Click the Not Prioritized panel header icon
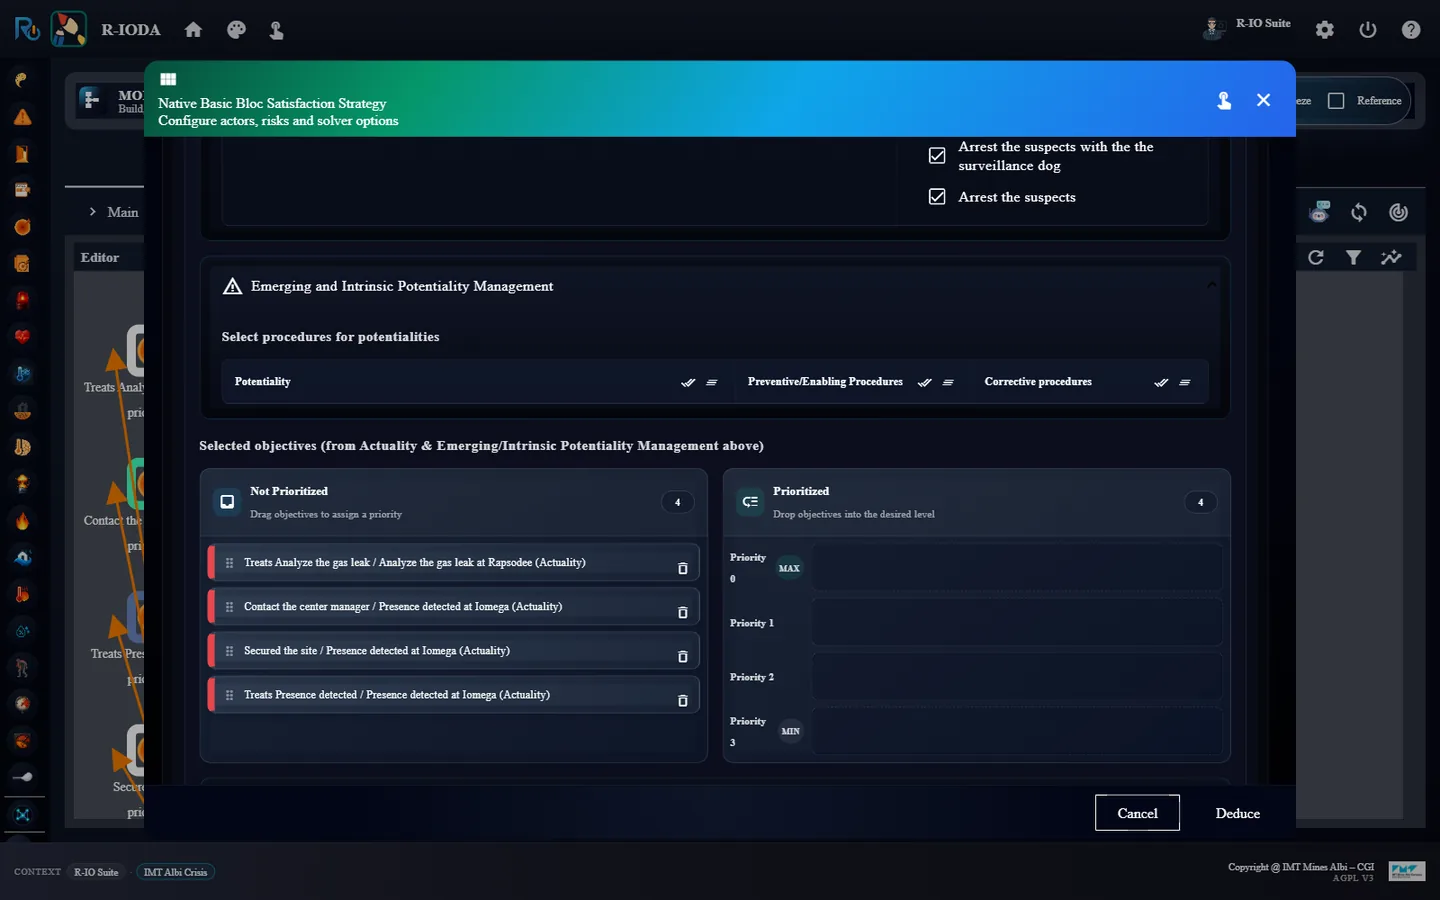The width and height of the screenshot is (1440, 900). coord(227,502)
